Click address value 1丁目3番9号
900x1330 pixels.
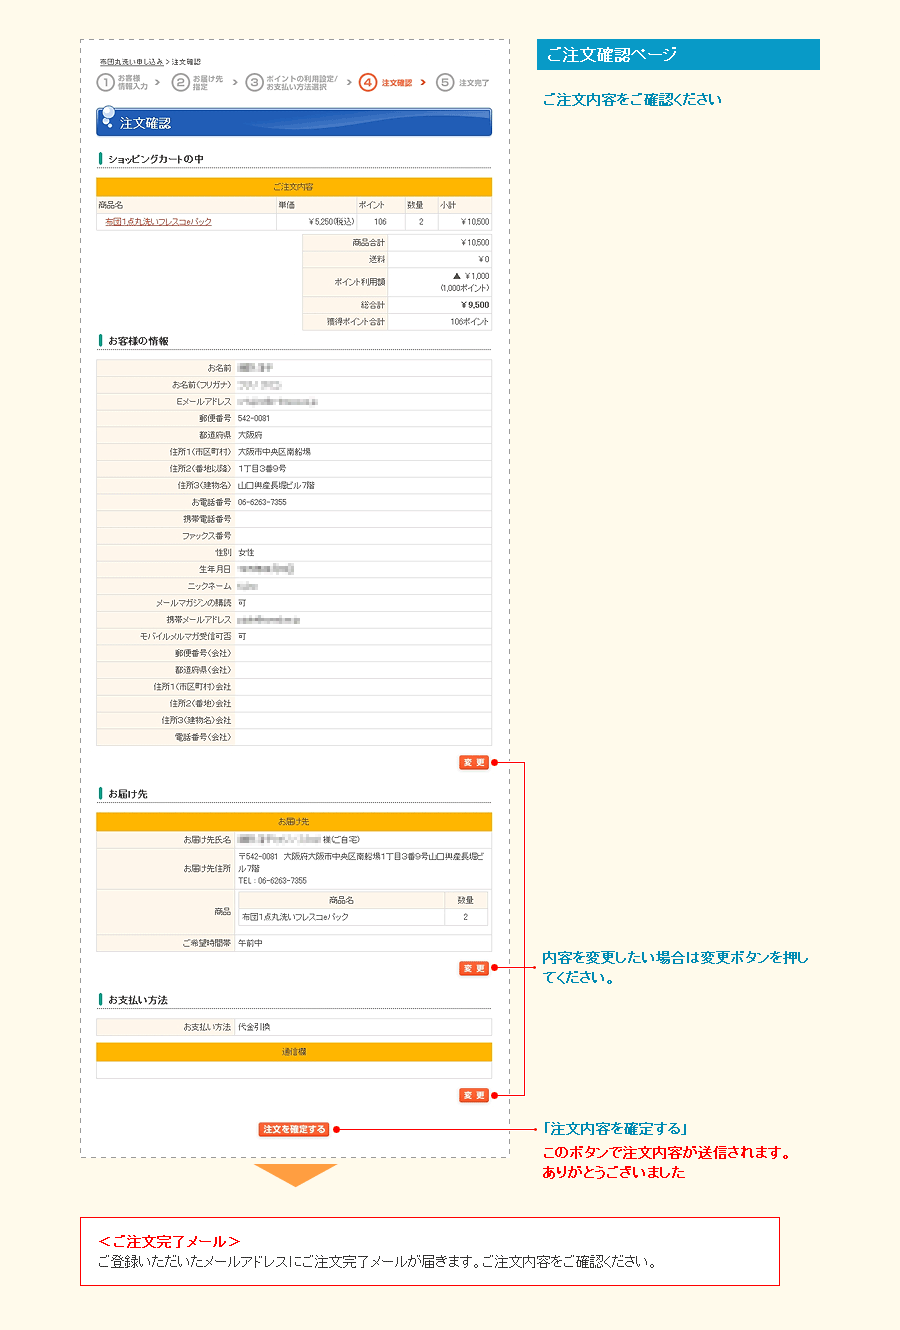[x=262, y=469]
